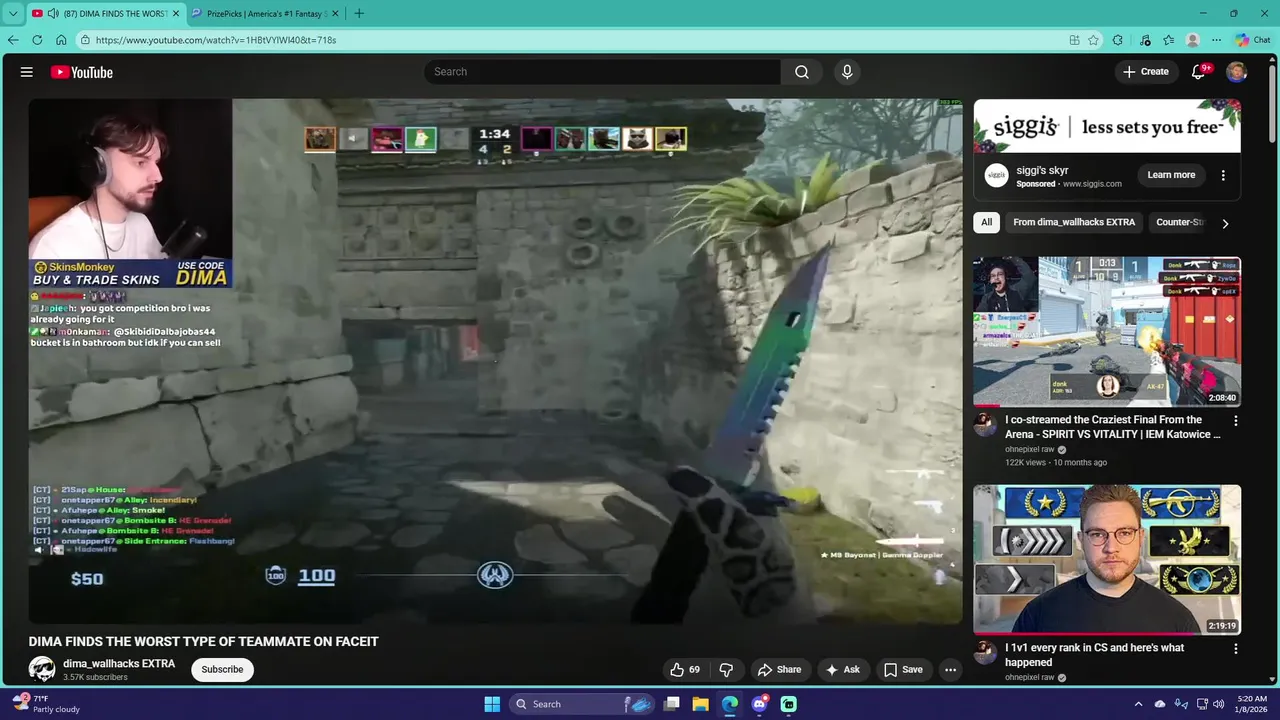The image size is (1280, 720).
Task: Open the browser home page
Action: point(61,40)
